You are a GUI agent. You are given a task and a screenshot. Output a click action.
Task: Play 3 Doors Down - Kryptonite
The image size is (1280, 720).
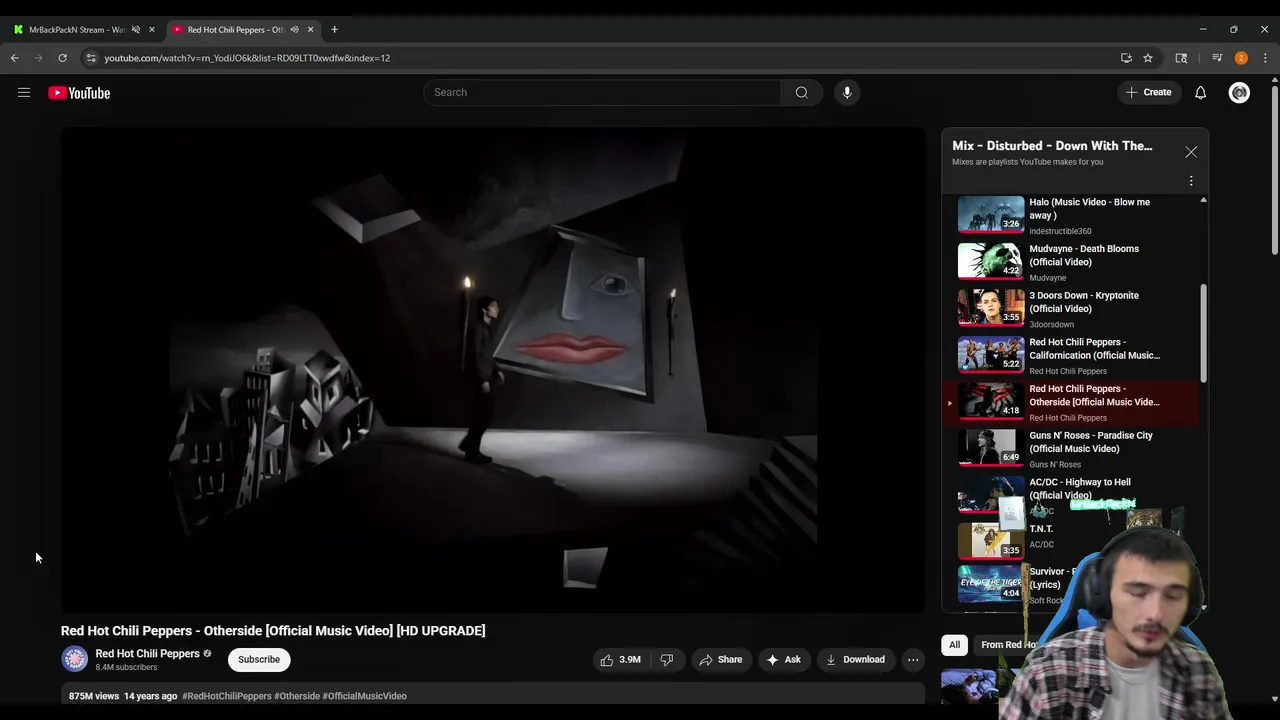click(x=1070, y=309)
